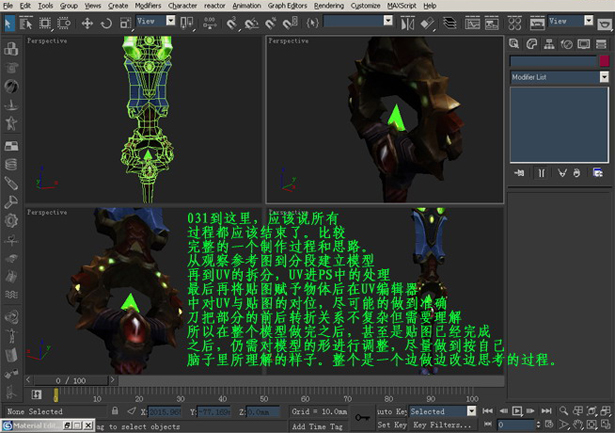This screenshot has height=433, width=615.
Task: Click the object color swatch
Action: click(x=603, y=61)
